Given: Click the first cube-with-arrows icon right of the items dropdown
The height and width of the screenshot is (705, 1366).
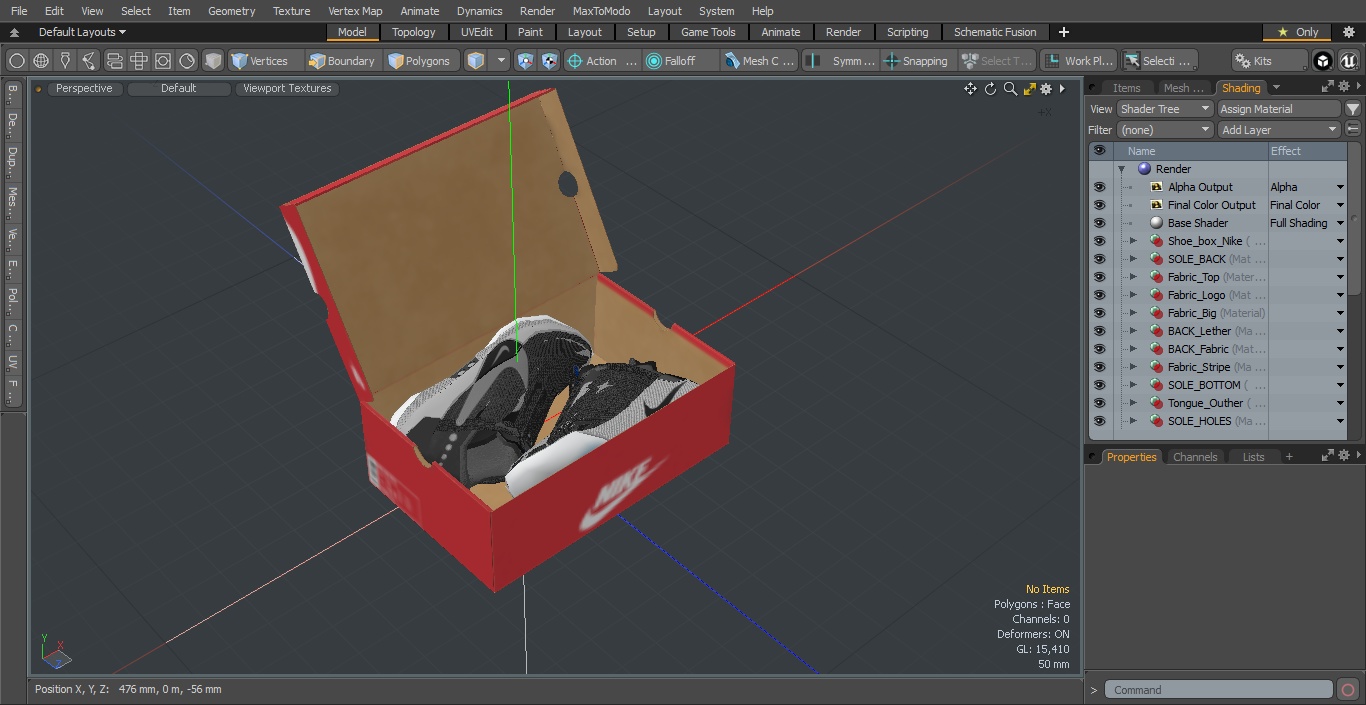Looking at the screenshot, I should 526,61.
